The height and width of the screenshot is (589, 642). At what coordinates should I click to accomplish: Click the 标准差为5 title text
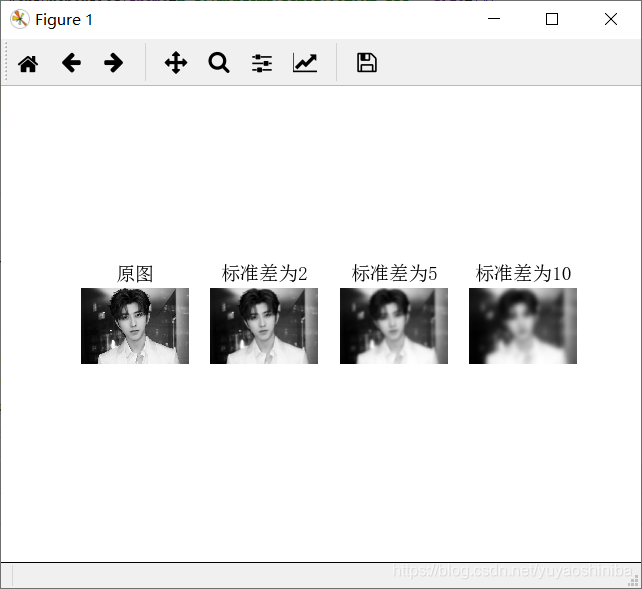point(394,273)
